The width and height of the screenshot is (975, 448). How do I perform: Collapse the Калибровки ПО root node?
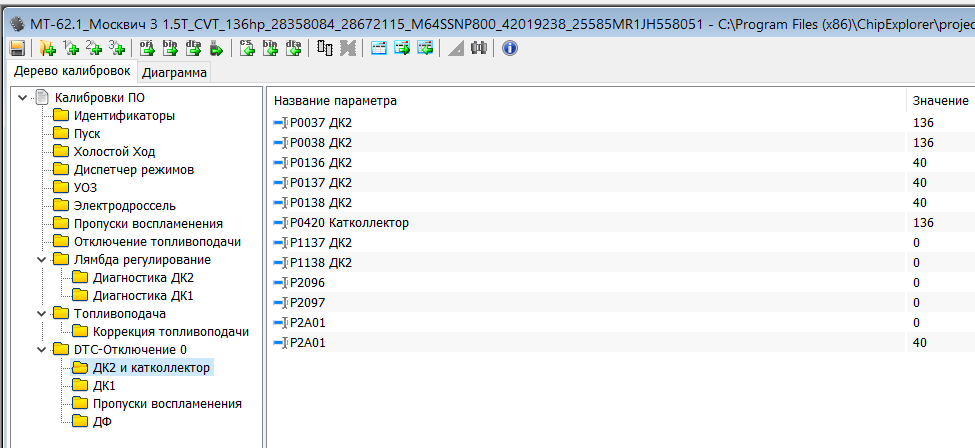[23, 98]
